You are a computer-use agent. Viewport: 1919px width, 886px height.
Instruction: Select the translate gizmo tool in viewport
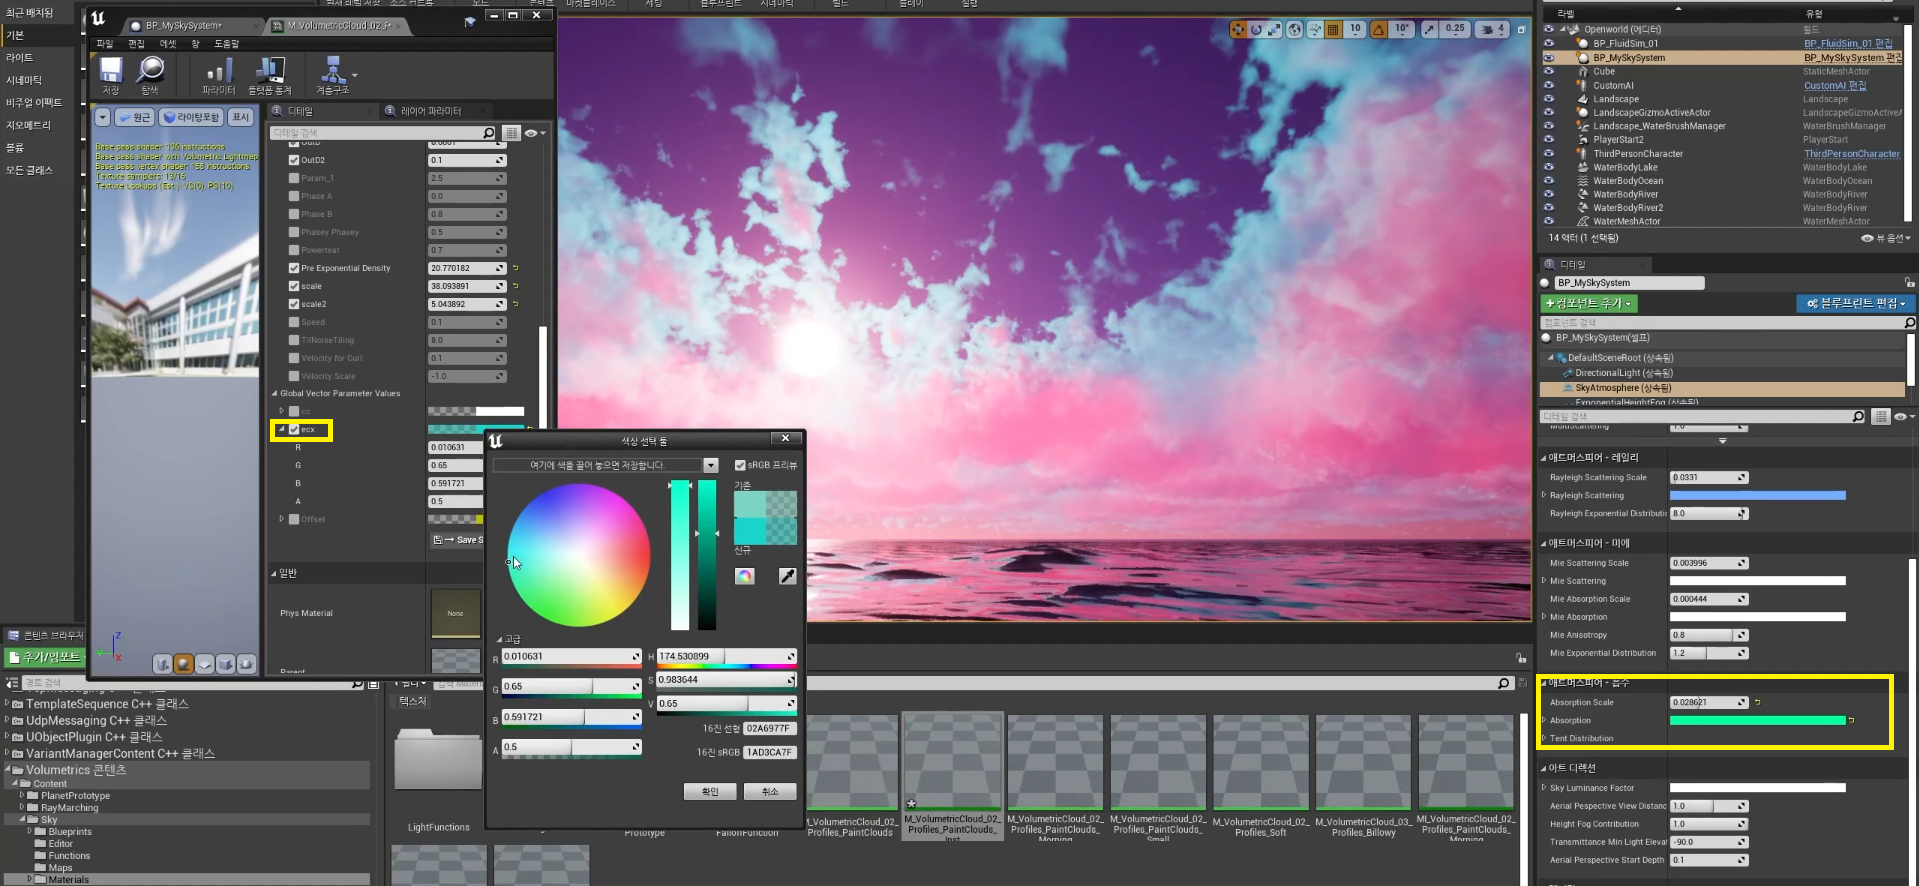1238,30
